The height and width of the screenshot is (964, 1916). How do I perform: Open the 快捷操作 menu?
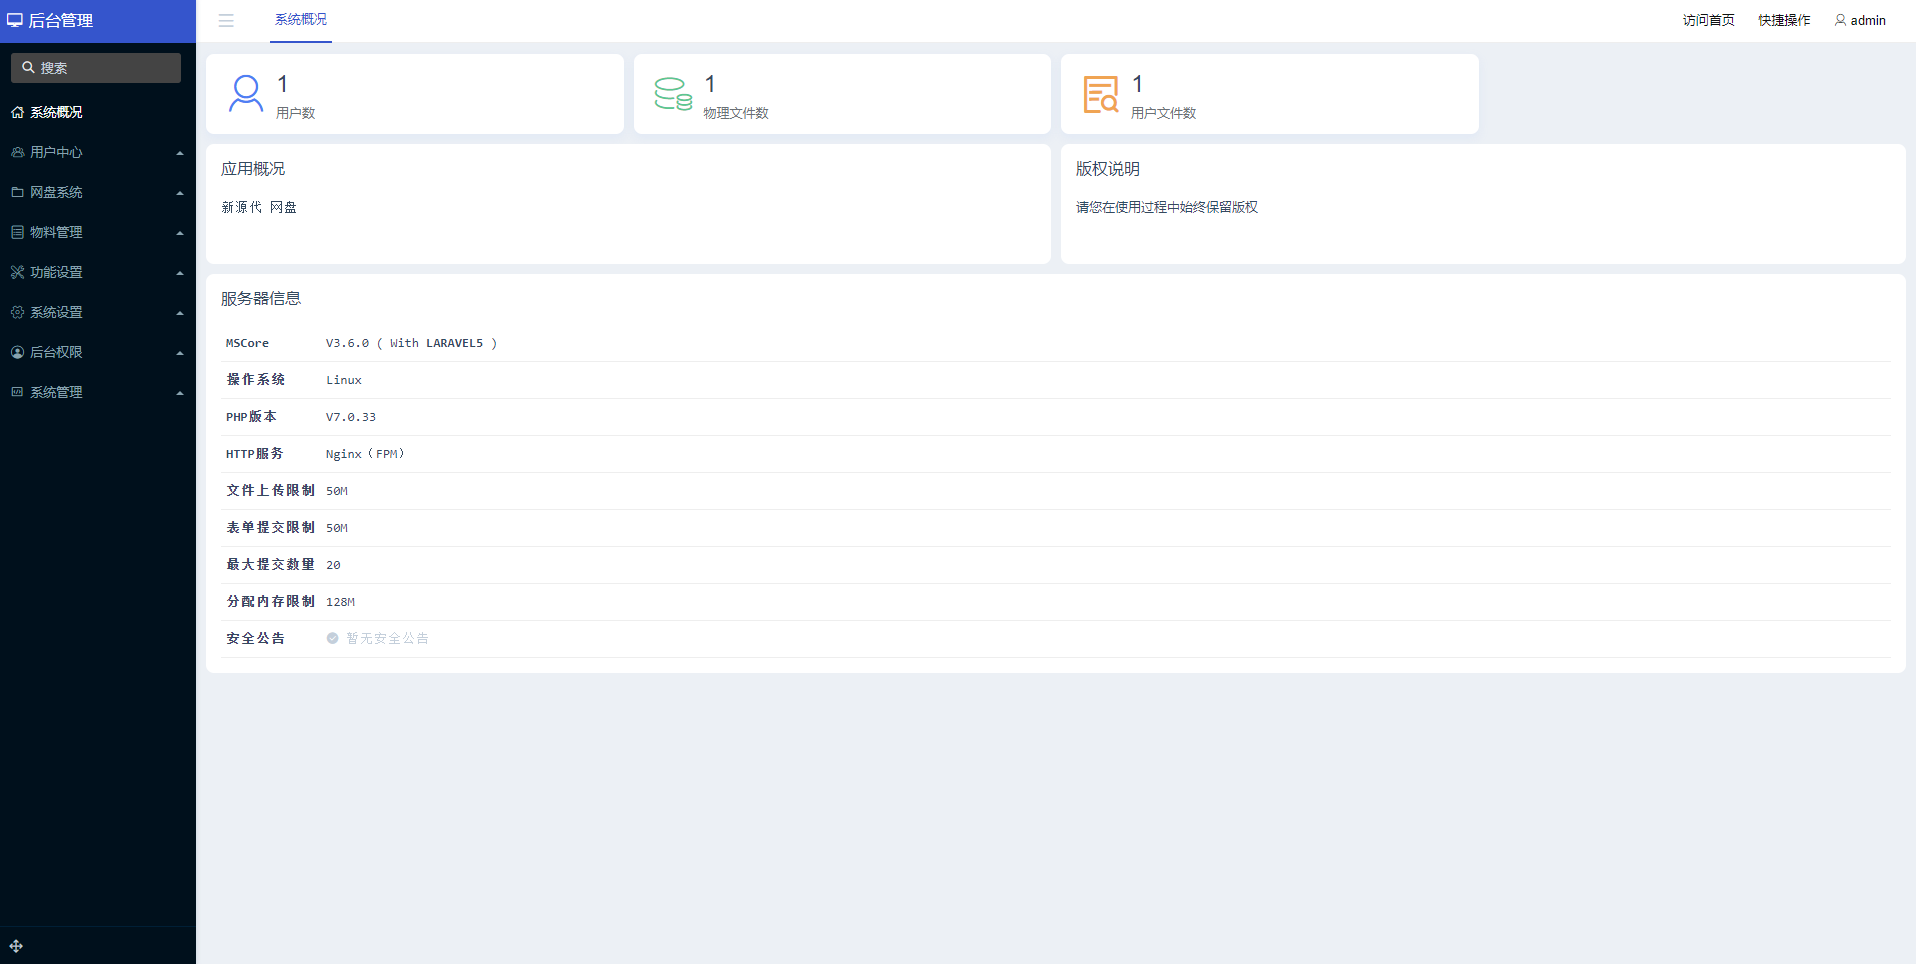(1784, 20)
